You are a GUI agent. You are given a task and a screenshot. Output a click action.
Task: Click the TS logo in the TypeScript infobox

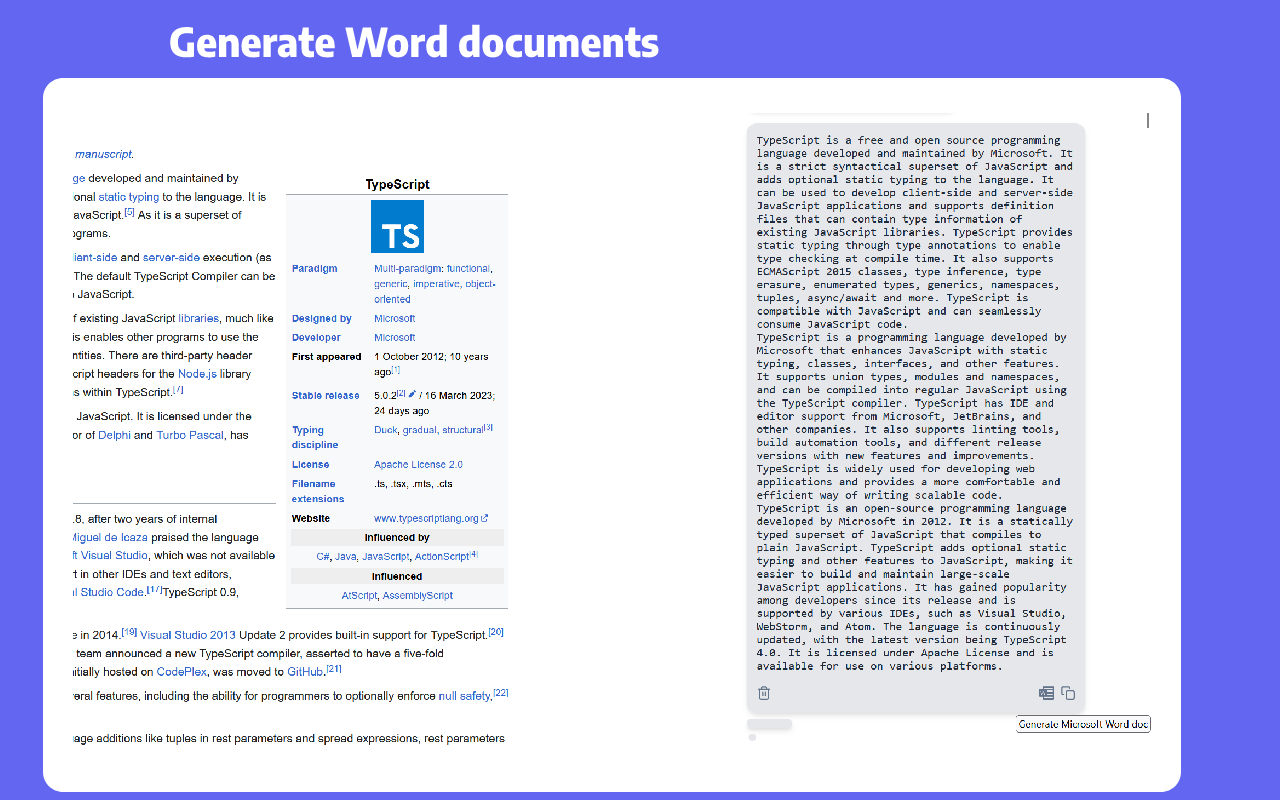pos(397,226)
